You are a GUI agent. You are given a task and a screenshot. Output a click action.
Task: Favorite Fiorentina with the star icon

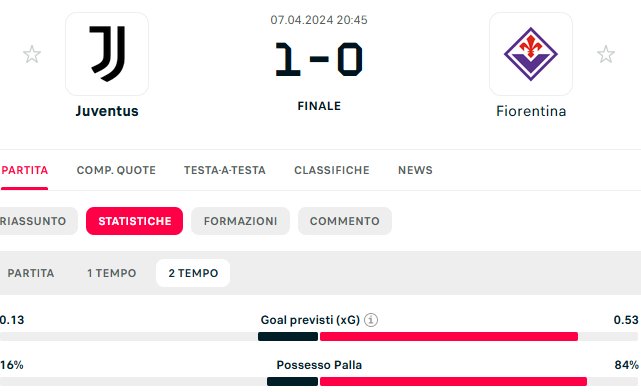click(605, 54)
